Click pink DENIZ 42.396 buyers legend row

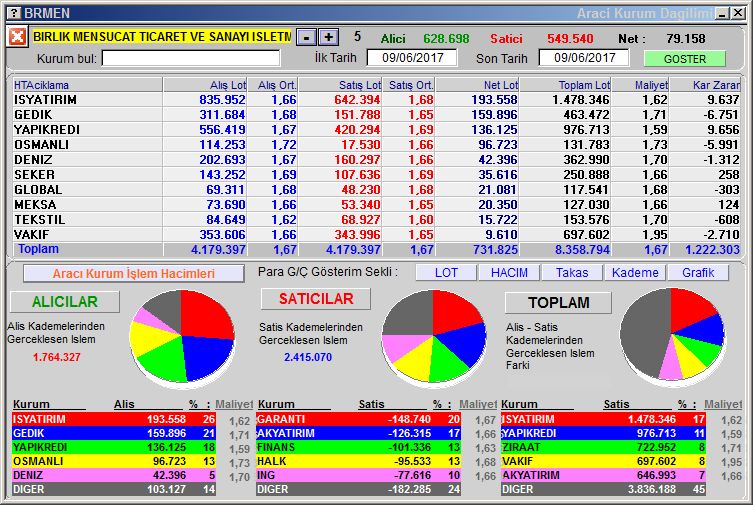[114, 475]
